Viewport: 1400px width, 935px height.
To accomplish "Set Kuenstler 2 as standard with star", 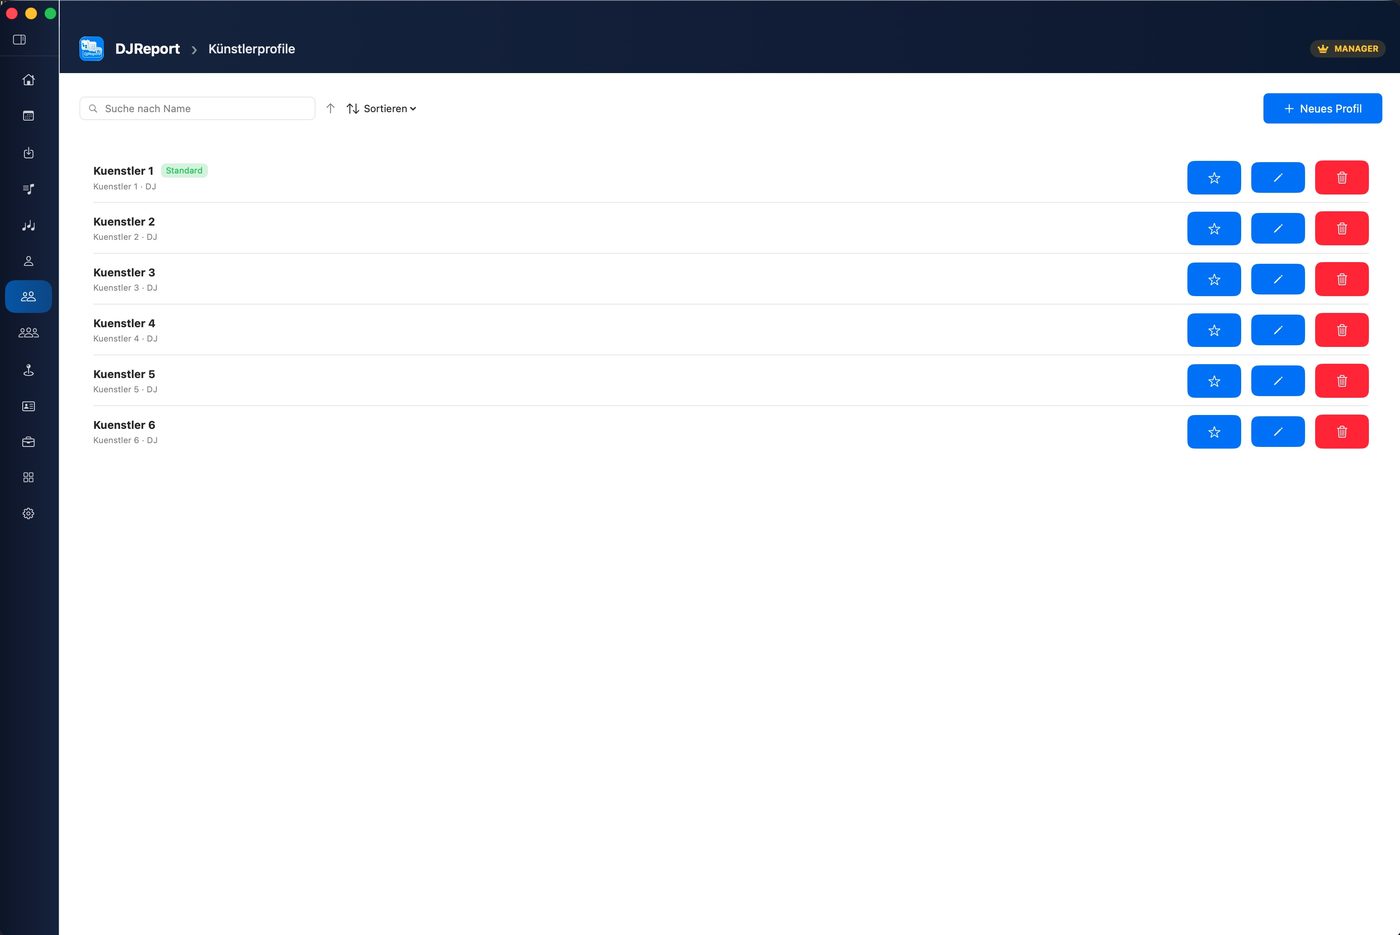I will tap(1213, 229).
